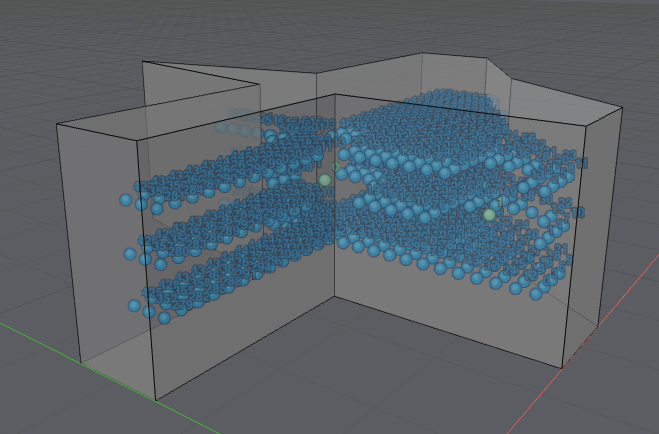The image size is (659, 434).
Task: Click the point label 9
Action: (x=569, y=260)
